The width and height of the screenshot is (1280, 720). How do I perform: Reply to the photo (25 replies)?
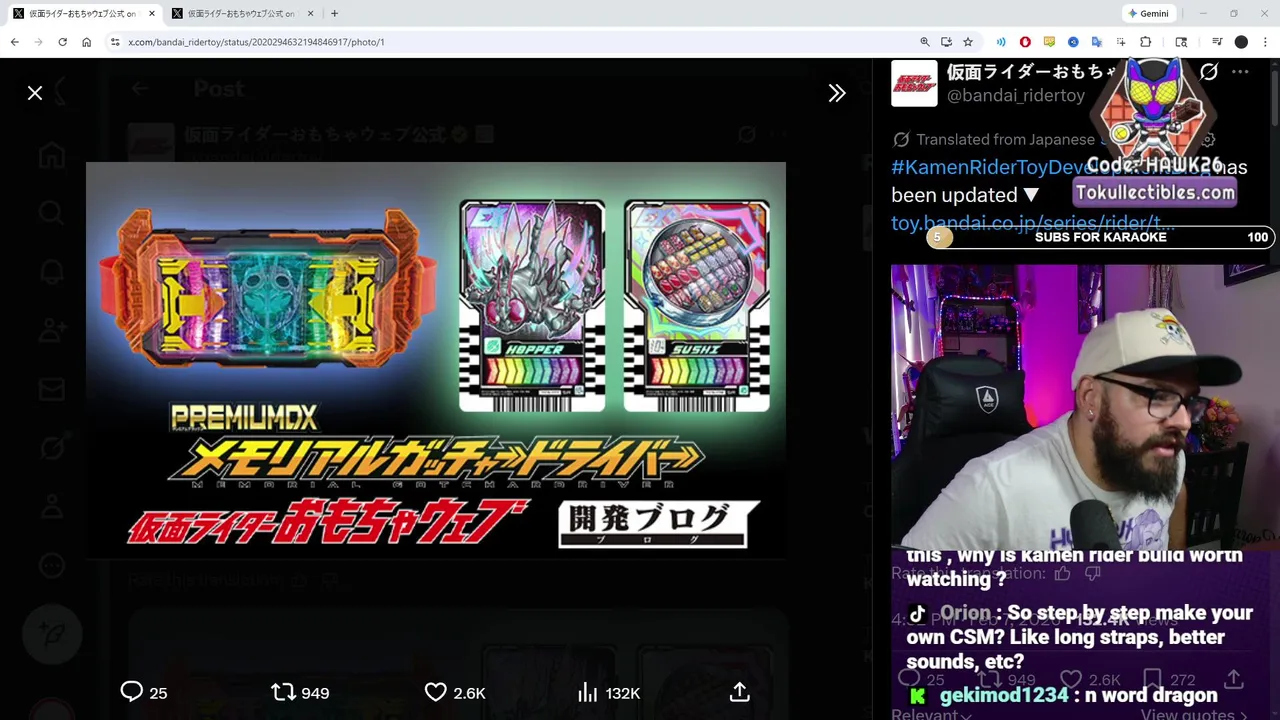tap(143, 692)
